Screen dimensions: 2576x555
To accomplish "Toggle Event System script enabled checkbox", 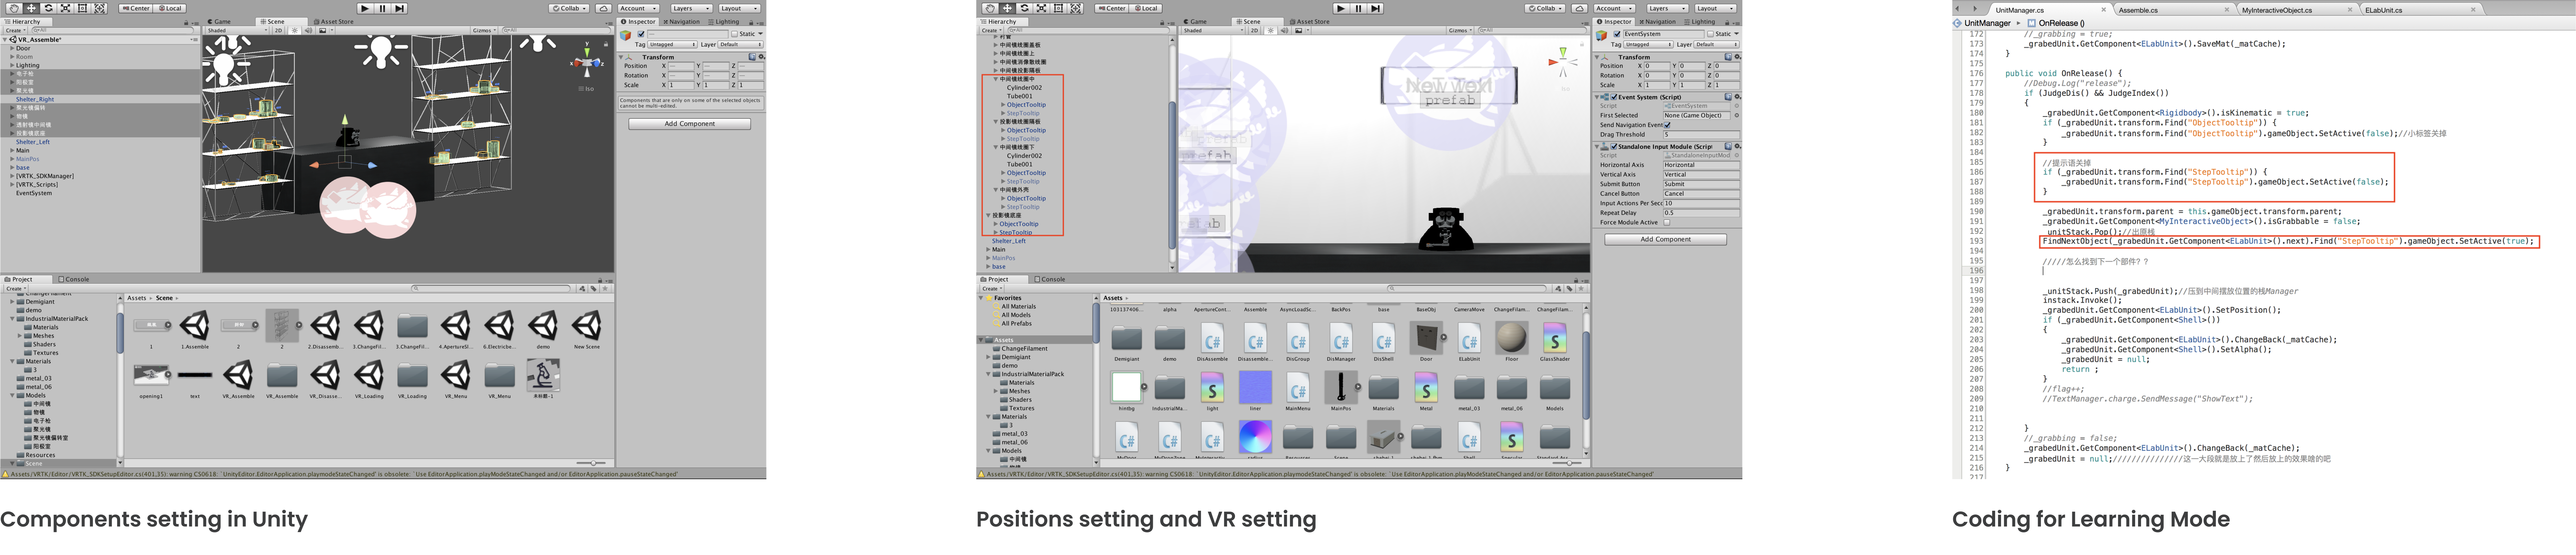I will (1614, 97).
